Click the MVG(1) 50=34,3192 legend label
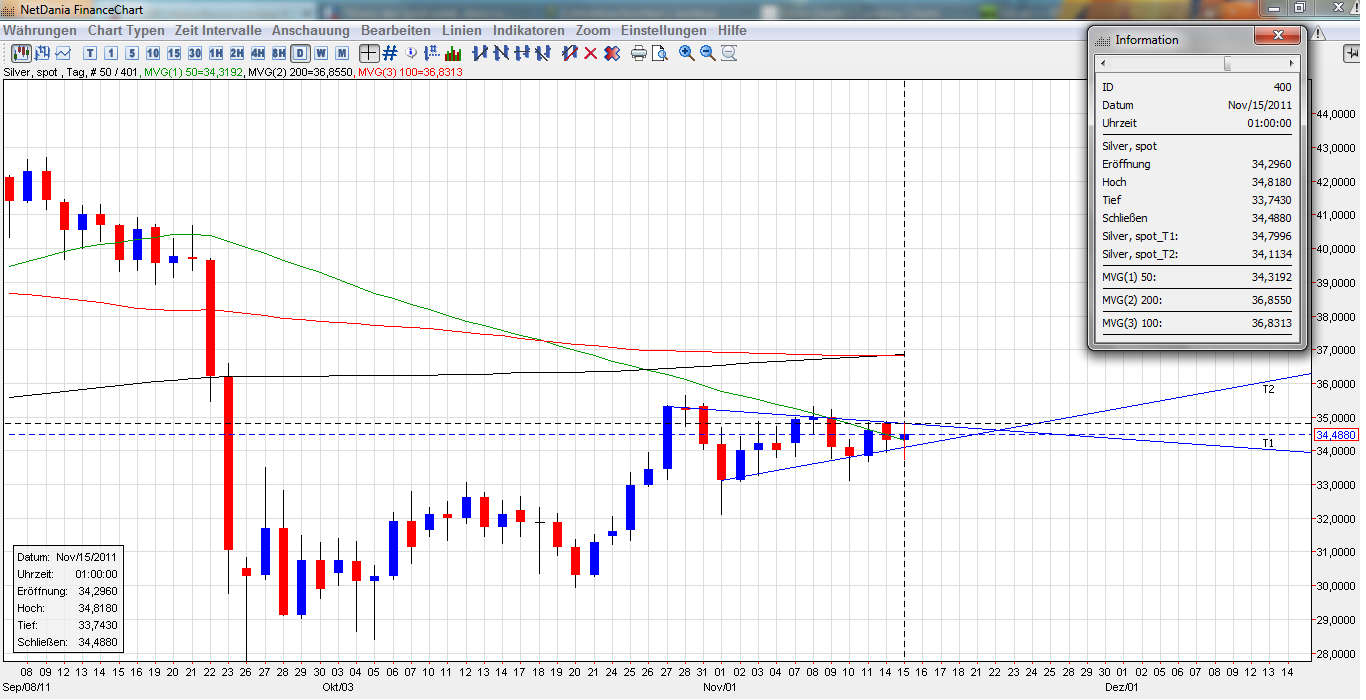 pos(194,72)
